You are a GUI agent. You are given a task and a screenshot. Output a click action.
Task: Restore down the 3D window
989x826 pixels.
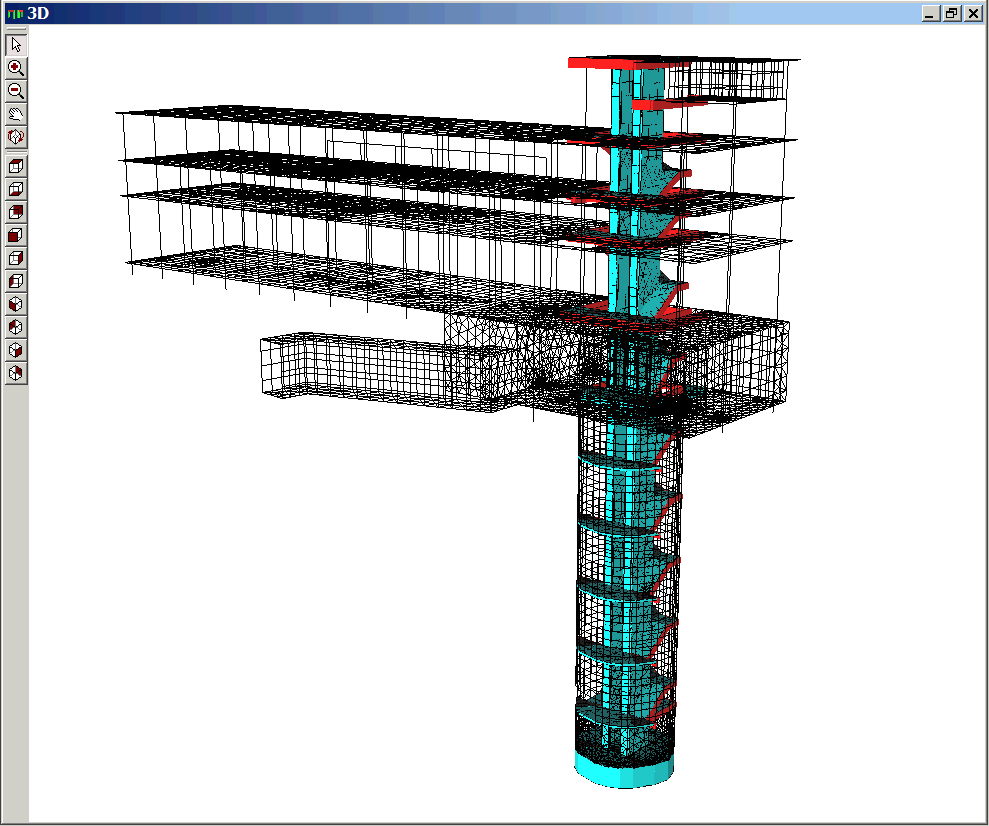(x=952, y=13)
